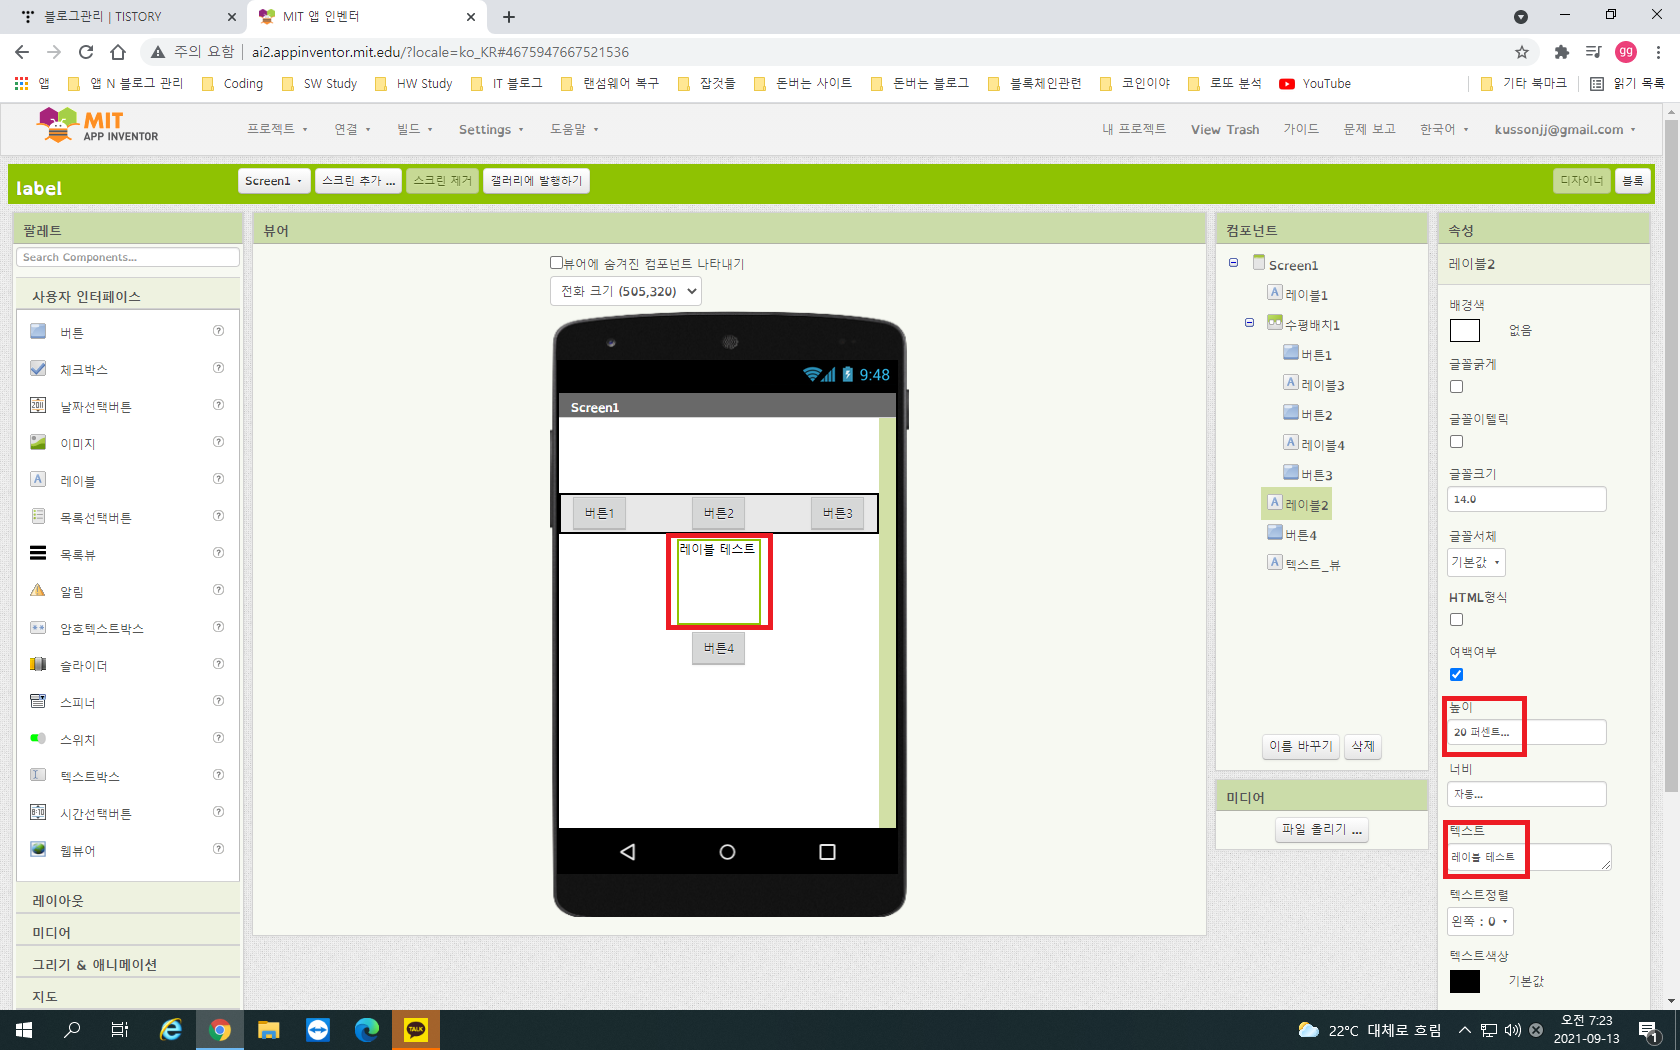The width and height of the screenshot is (1680, 1050).
Task: Open the Settings menu
Action: [x=490, y=129]
